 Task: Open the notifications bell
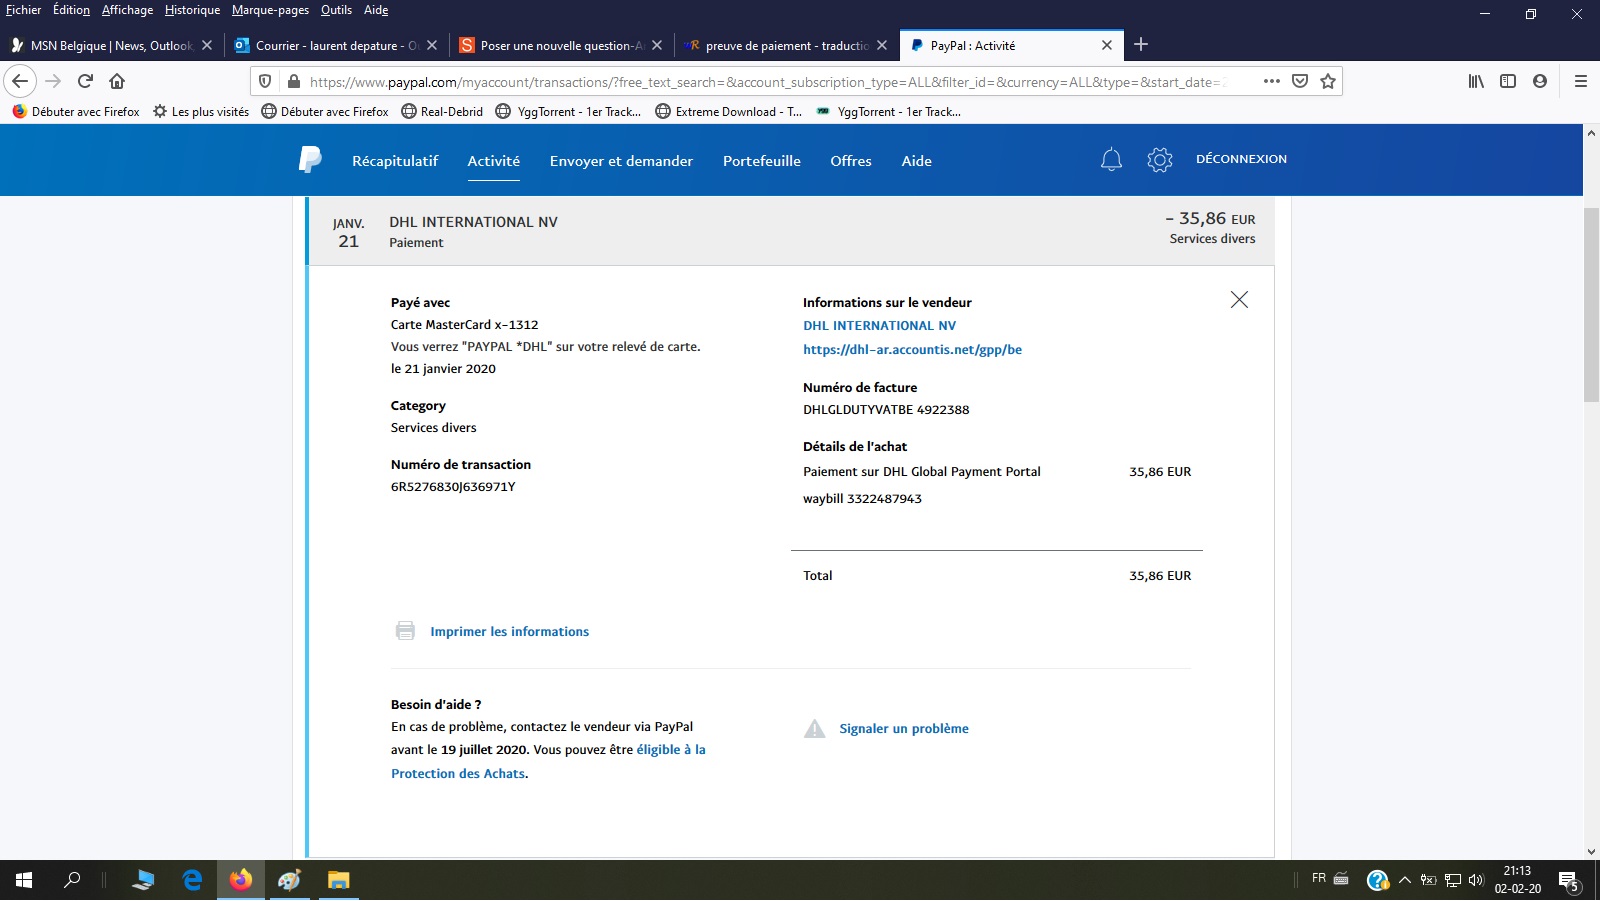point(1111,159)
